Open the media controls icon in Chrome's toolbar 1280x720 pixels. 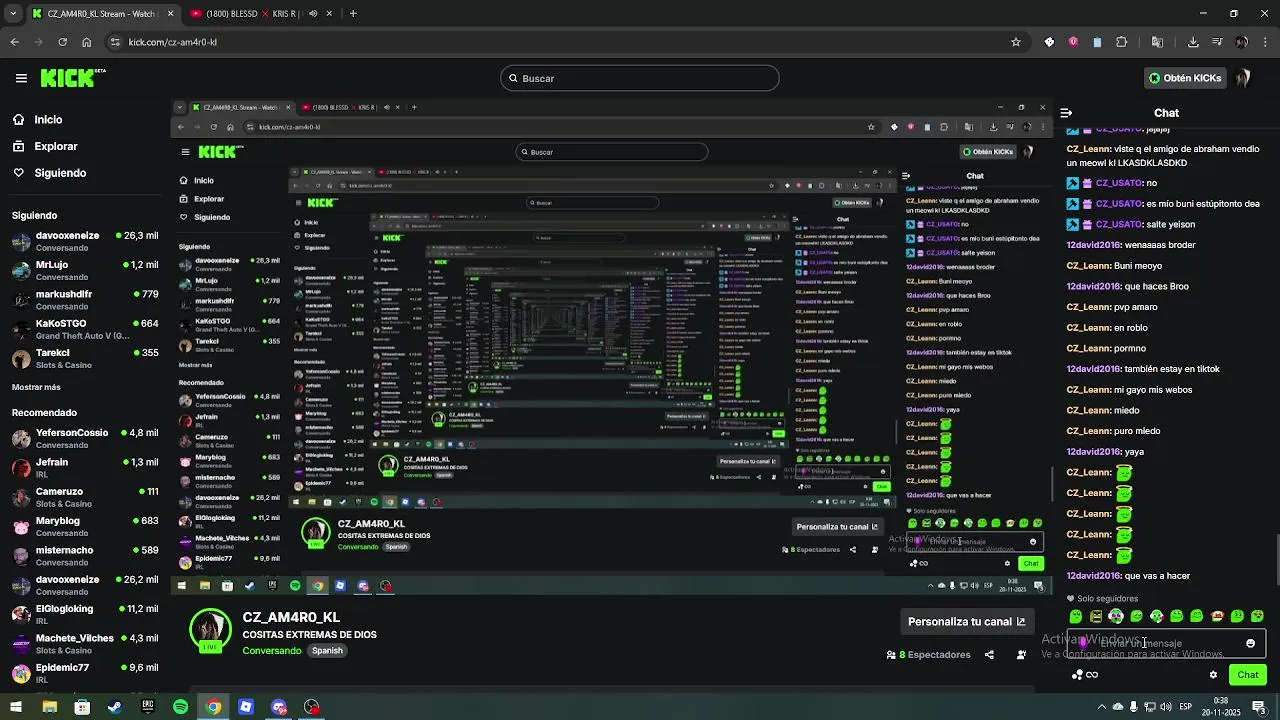1217,42
